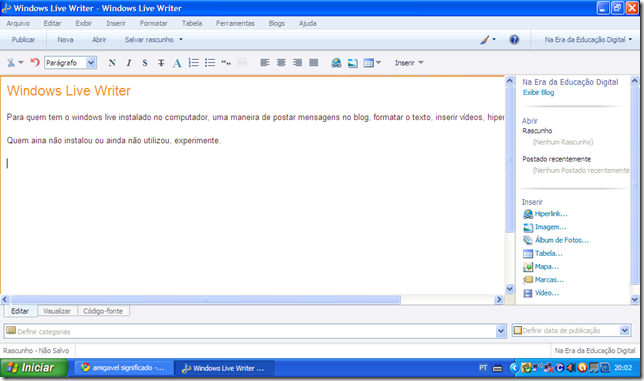The height and width of the screenshot is (381, 644).
Task: Switch to amigavel significado taskbar item
Action: pyautogui.click(x=123, y=368)
